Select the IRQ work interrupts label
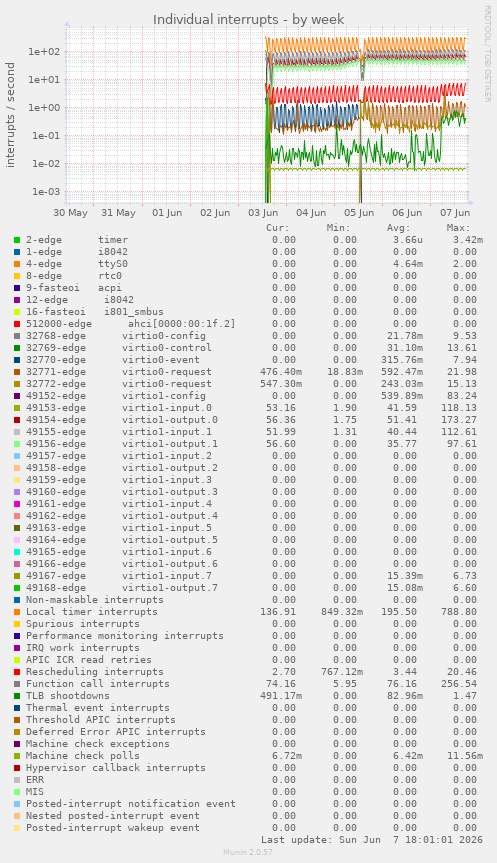This screenshot has height=863, width=497. click(83, 648)
